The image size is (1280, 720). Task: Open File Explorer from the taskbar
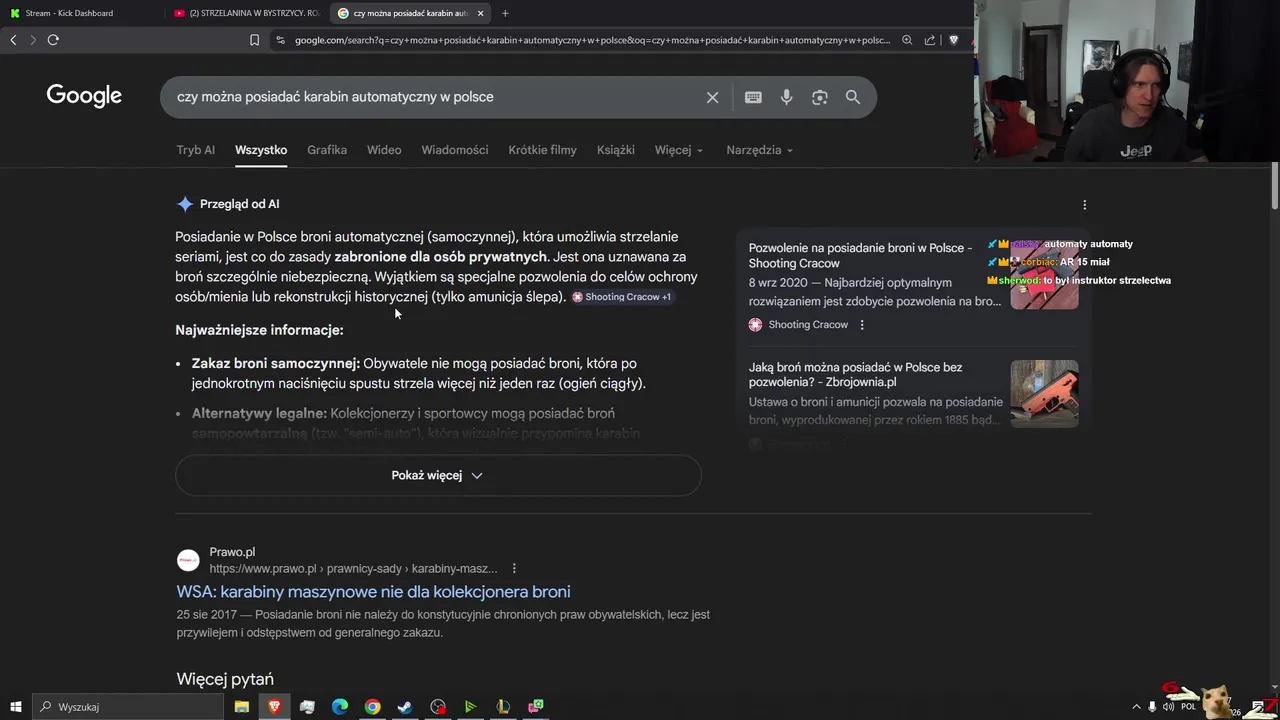point(242,707)
